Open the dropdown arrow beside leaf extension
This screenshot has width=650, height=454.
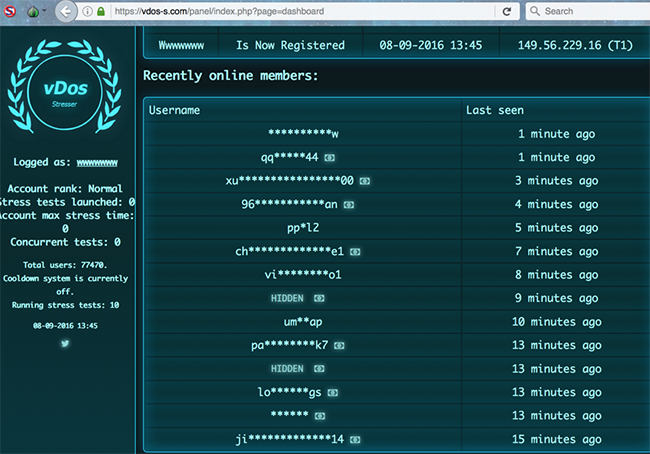coord(44,12)
